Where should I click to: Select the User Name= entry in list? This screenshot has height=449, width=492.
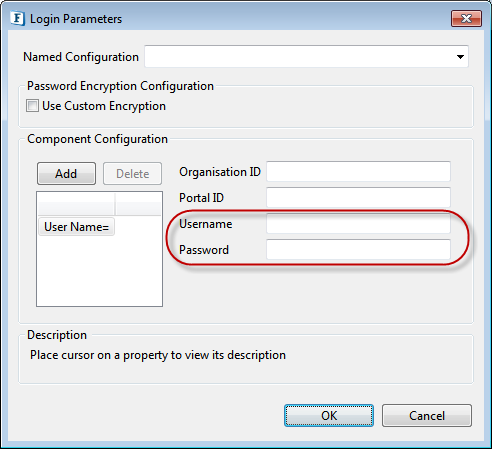[x=77, y=227]
